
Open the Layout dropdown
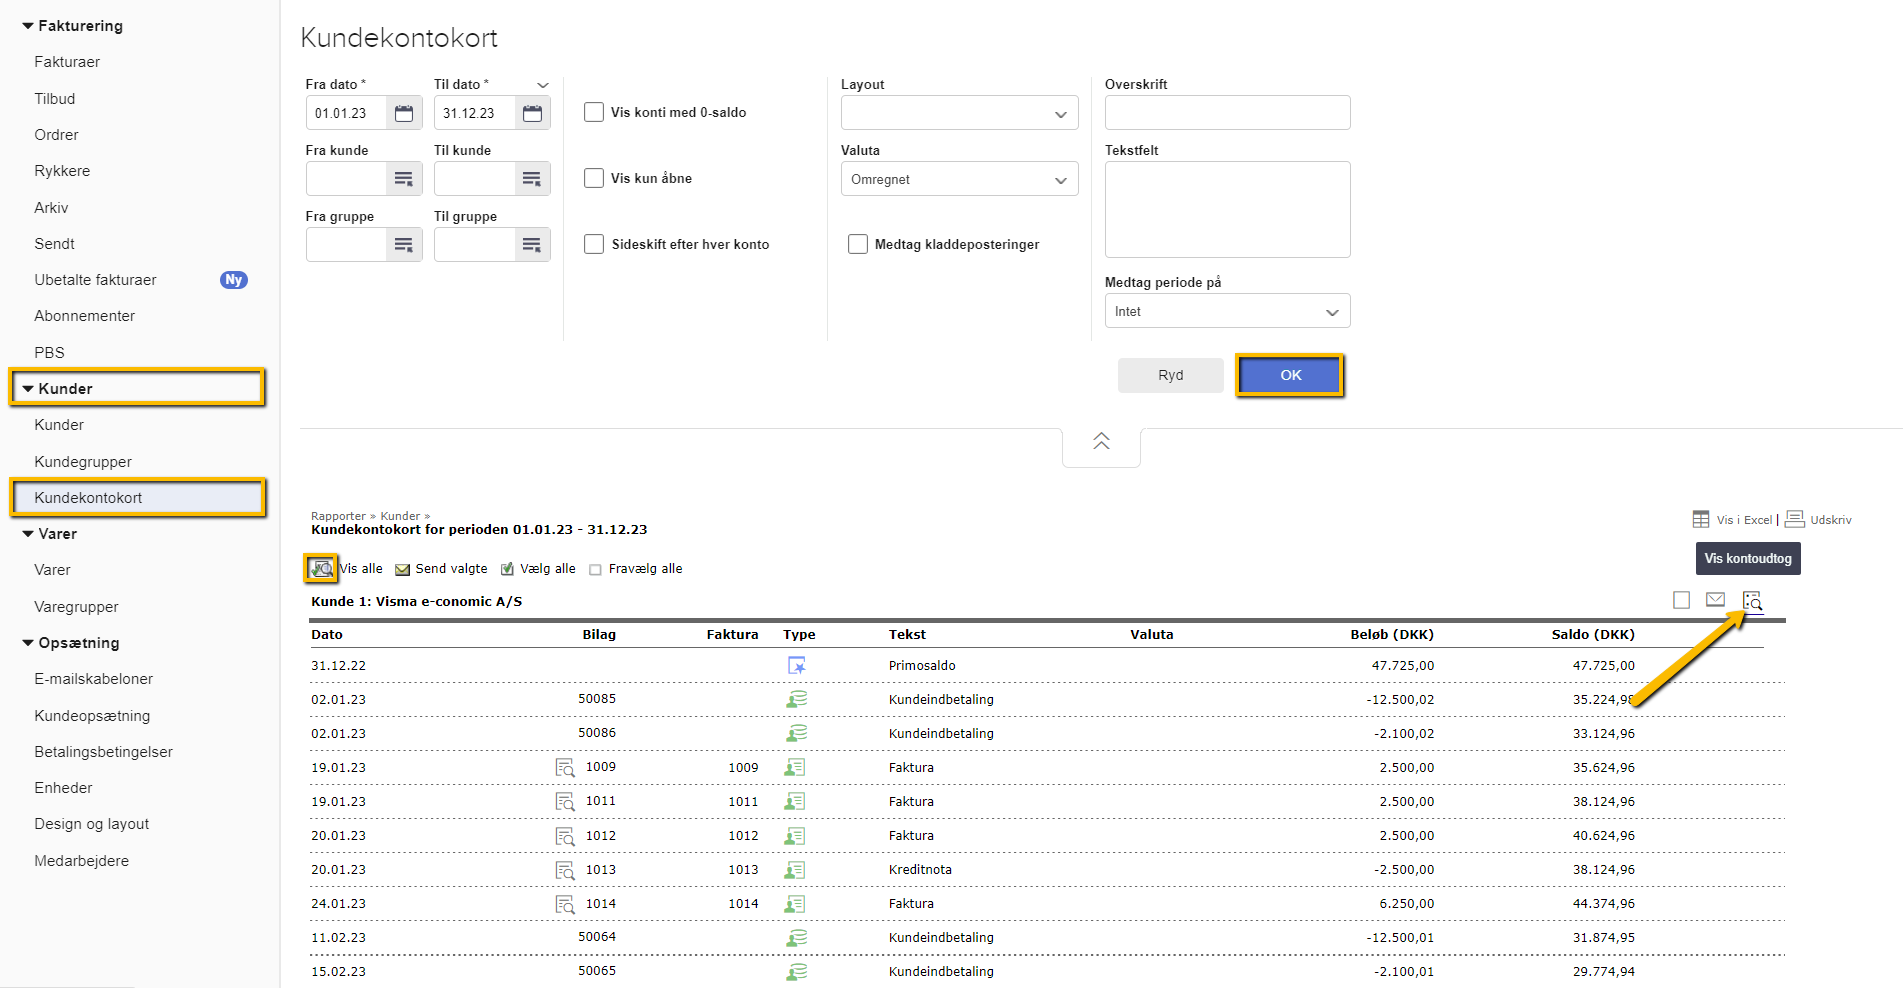point(959,113)
